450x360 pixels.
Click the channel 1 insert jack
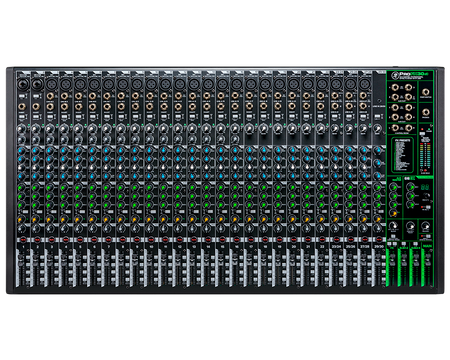(x=21, y=107)
